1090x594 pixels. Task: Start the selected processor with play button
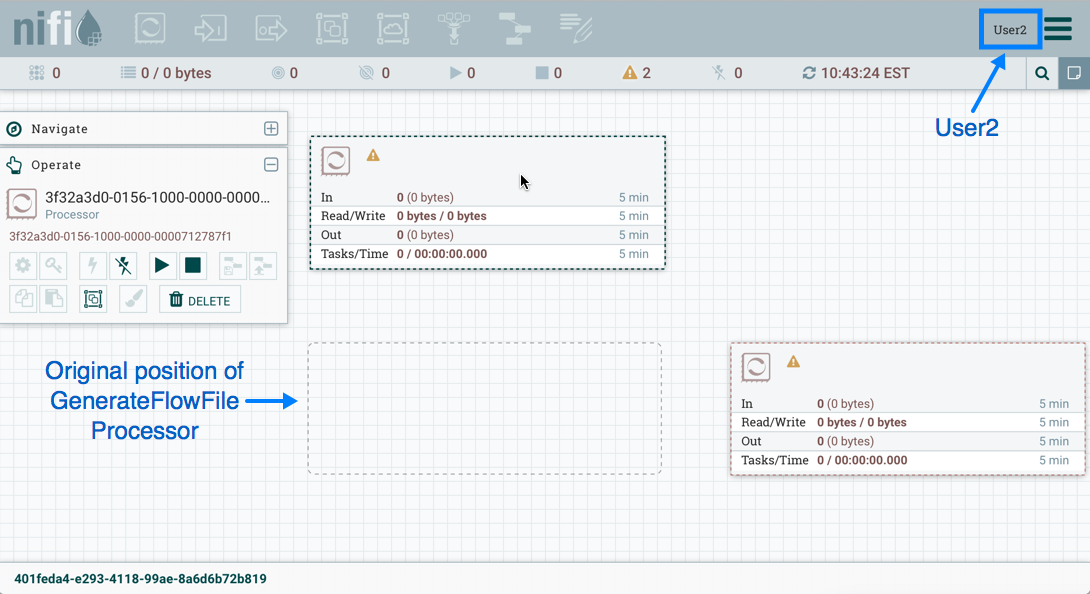click(161, 265)
